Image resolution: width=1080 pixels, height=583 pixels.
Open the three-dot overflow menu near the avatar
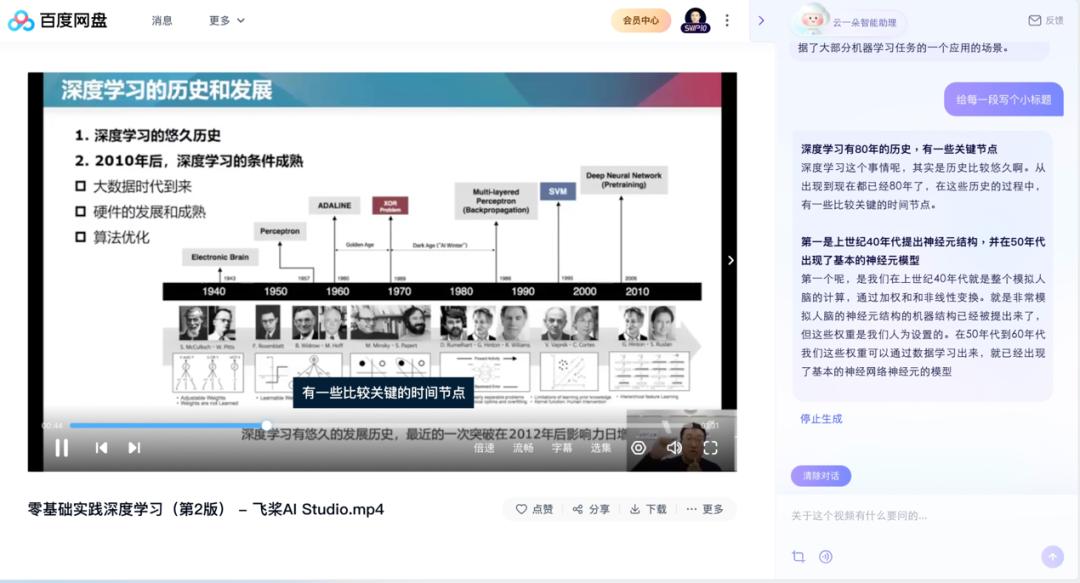pos(727,19)
